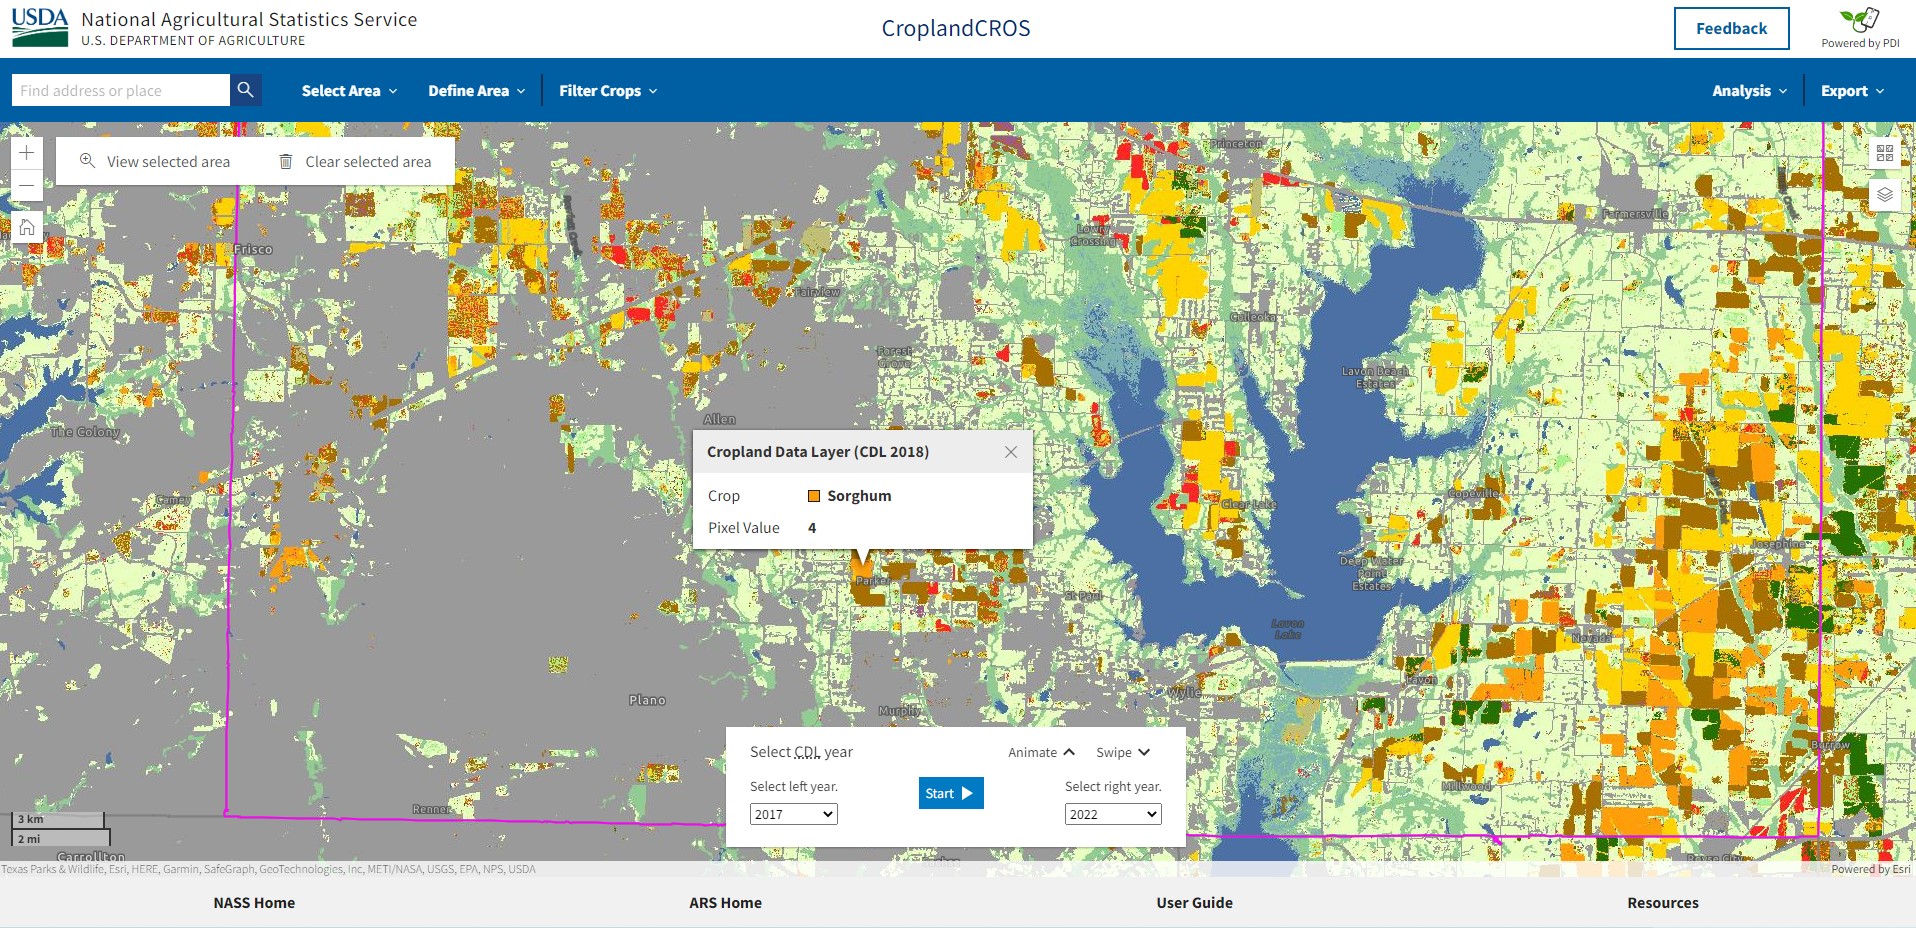Image resolution: width=1916 pixels, height=928 pixels.
Task: Click Clear selected area trash button
Action: [x=355, y=161]
